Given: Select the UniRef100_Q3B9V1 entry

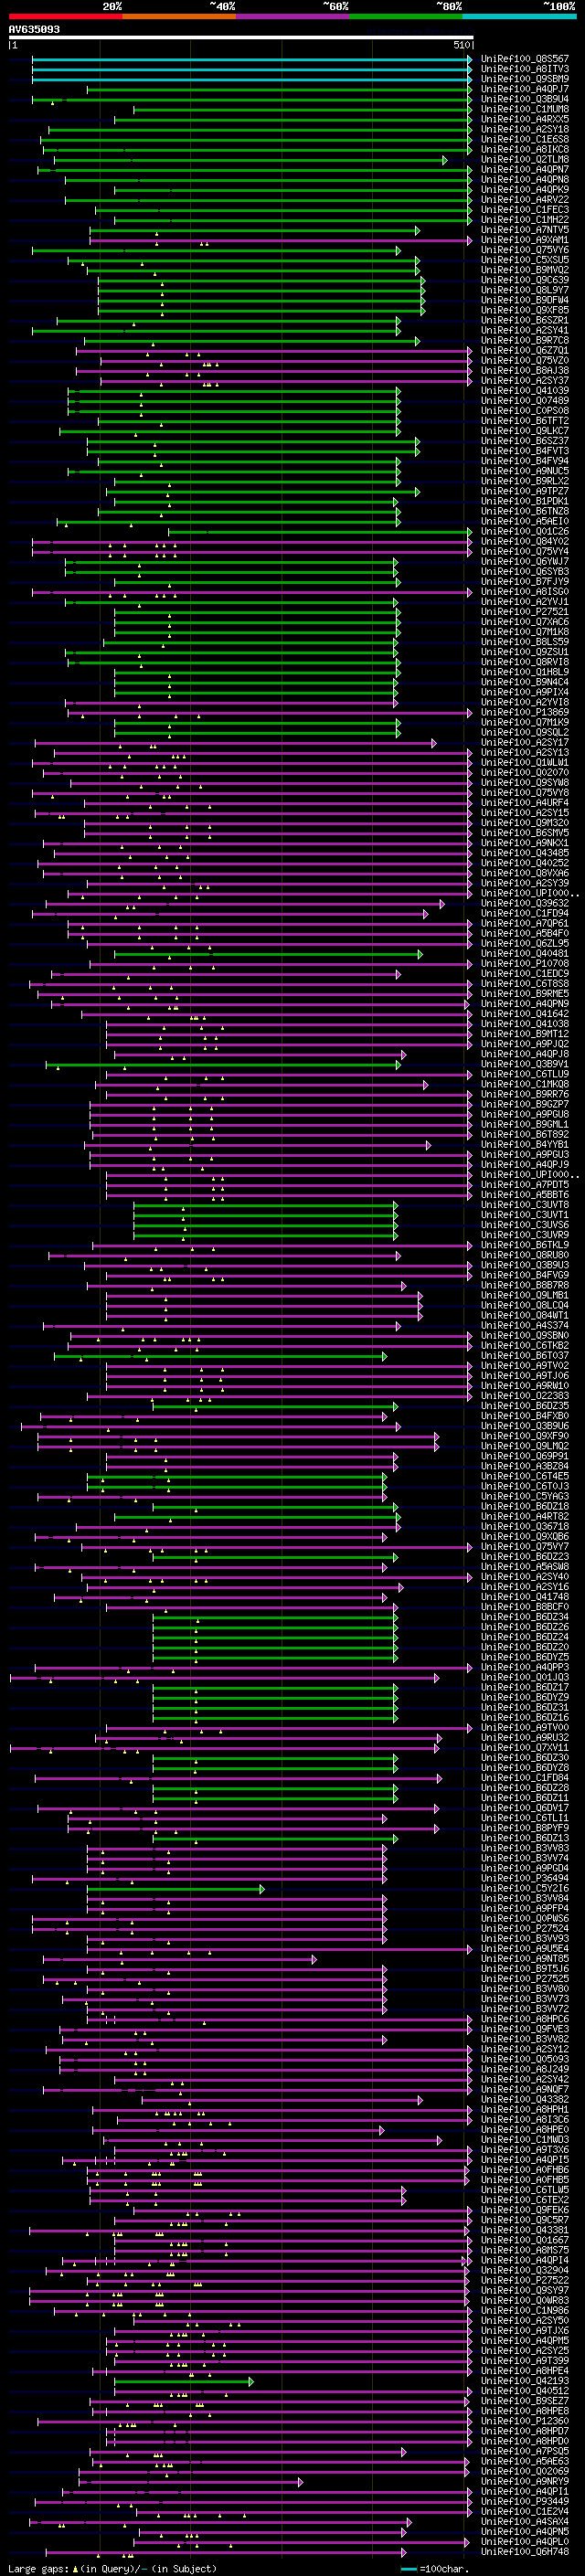Looking at the screenshot, I should pos(525,1064).
